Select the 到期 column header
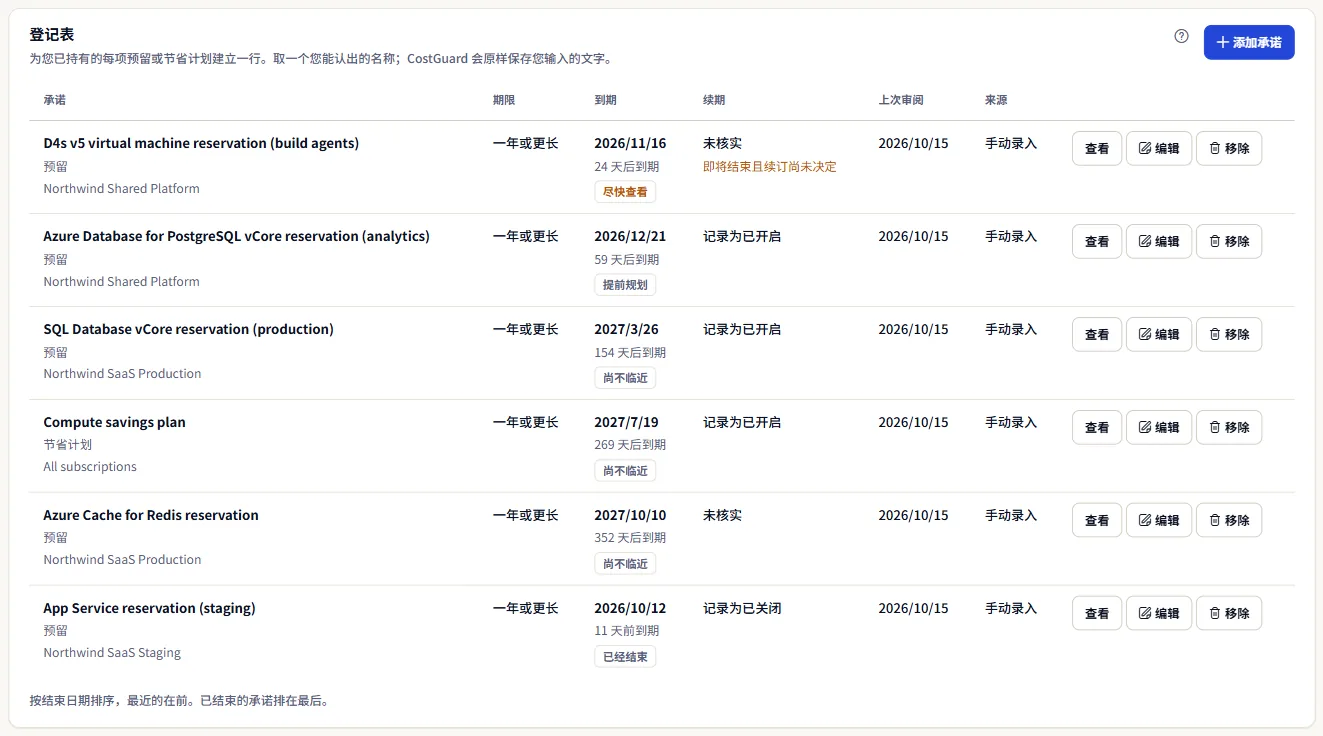Viewport: 1323px width, 736px height. 606,100
